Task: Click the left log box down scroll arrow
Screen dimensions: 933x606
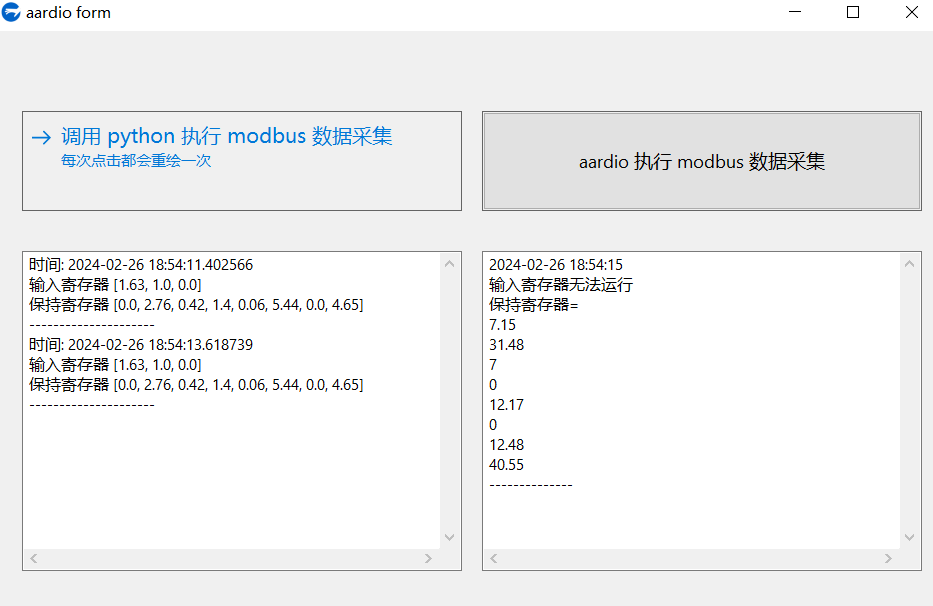Action: point(449,537)
